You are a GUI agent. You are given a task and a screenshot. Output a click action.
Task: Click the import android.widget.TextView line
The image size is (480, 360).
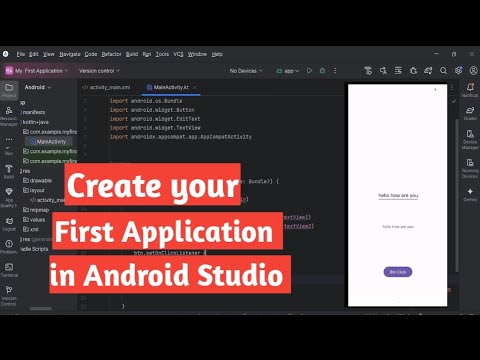[155, 128]
